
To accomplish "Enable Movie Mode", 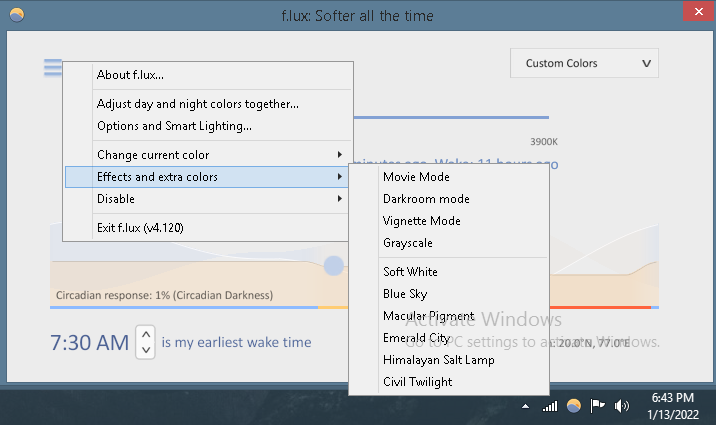I will point(449,177).
